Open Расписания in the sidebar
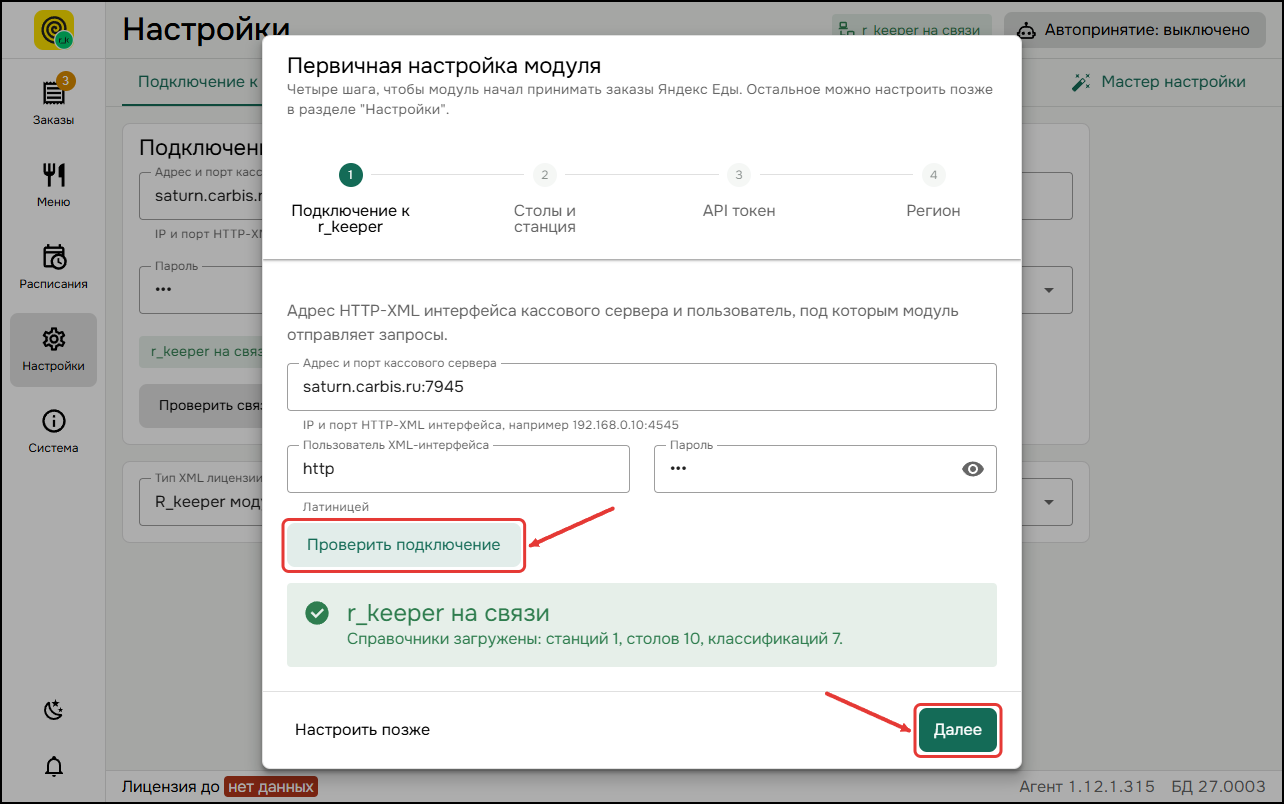The height and width of the screenshot is (804, 1284). (54, 266)
